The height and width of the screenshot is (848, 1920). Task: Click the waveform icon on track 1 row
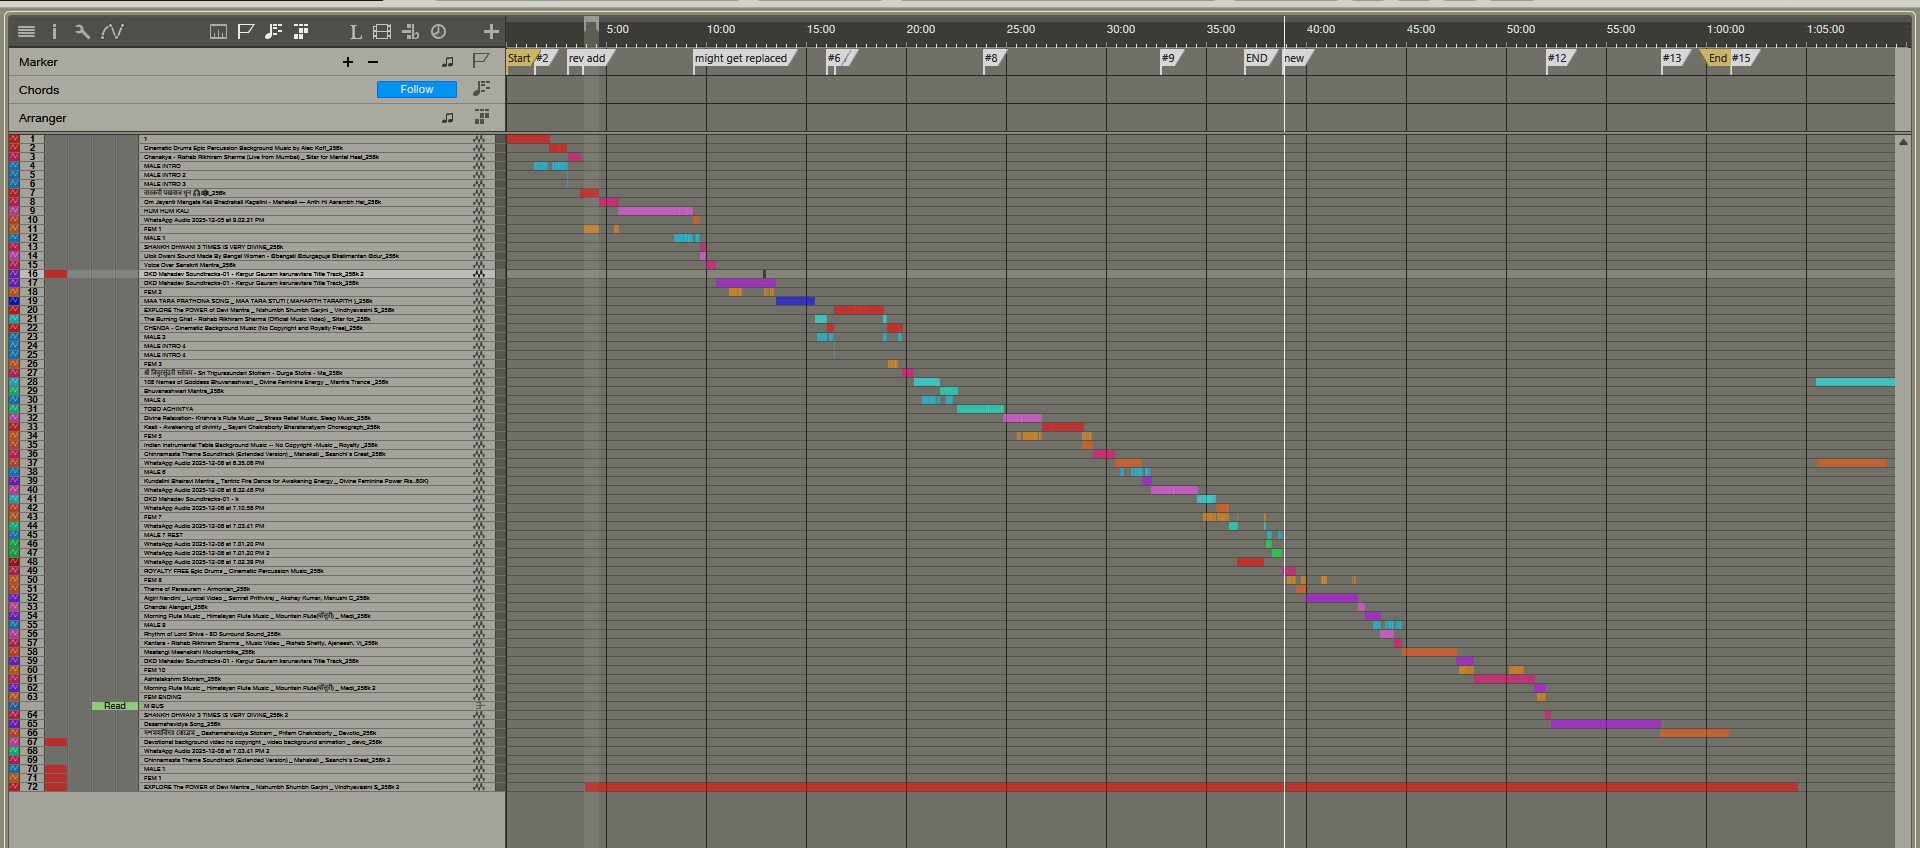pos(479,139)
